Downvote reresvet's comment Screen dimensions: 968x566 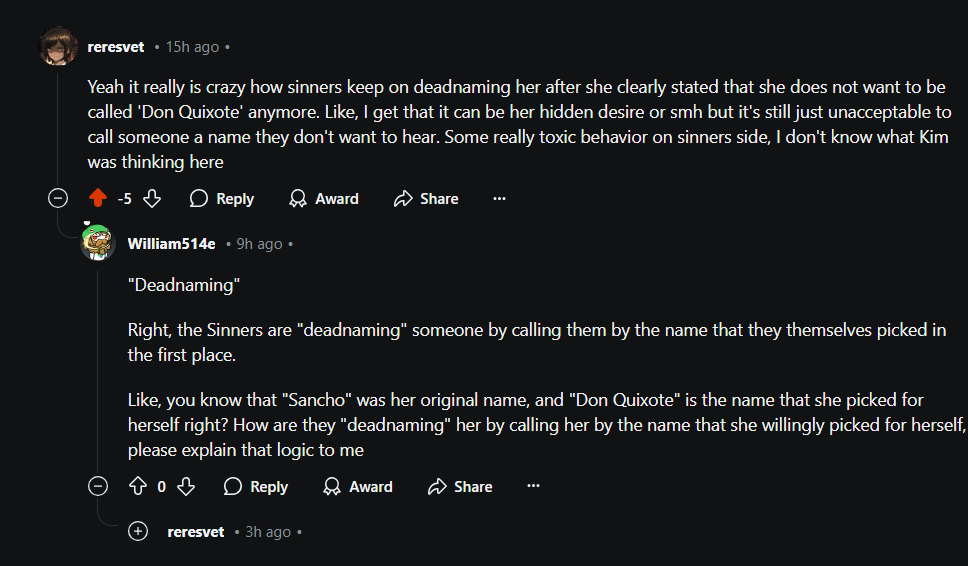click(152, 199)
